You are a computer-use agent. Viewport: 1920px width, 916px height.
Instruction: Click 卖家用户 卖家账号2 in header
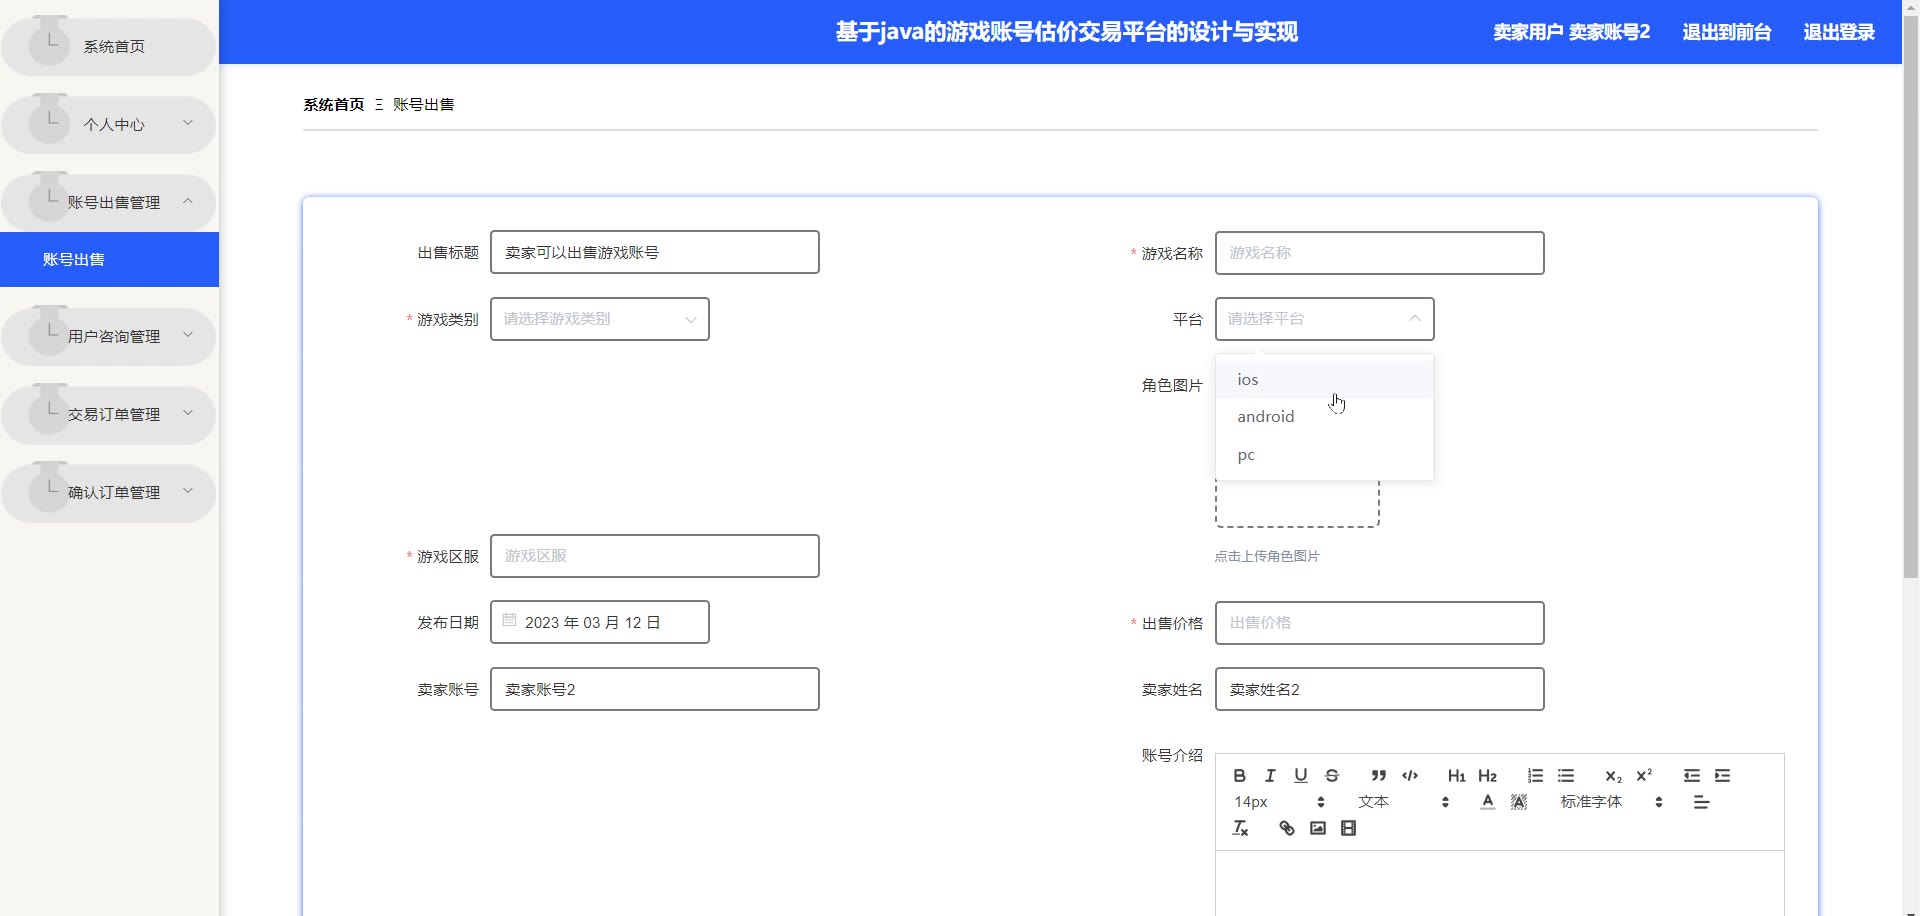tap(1572, 32)
